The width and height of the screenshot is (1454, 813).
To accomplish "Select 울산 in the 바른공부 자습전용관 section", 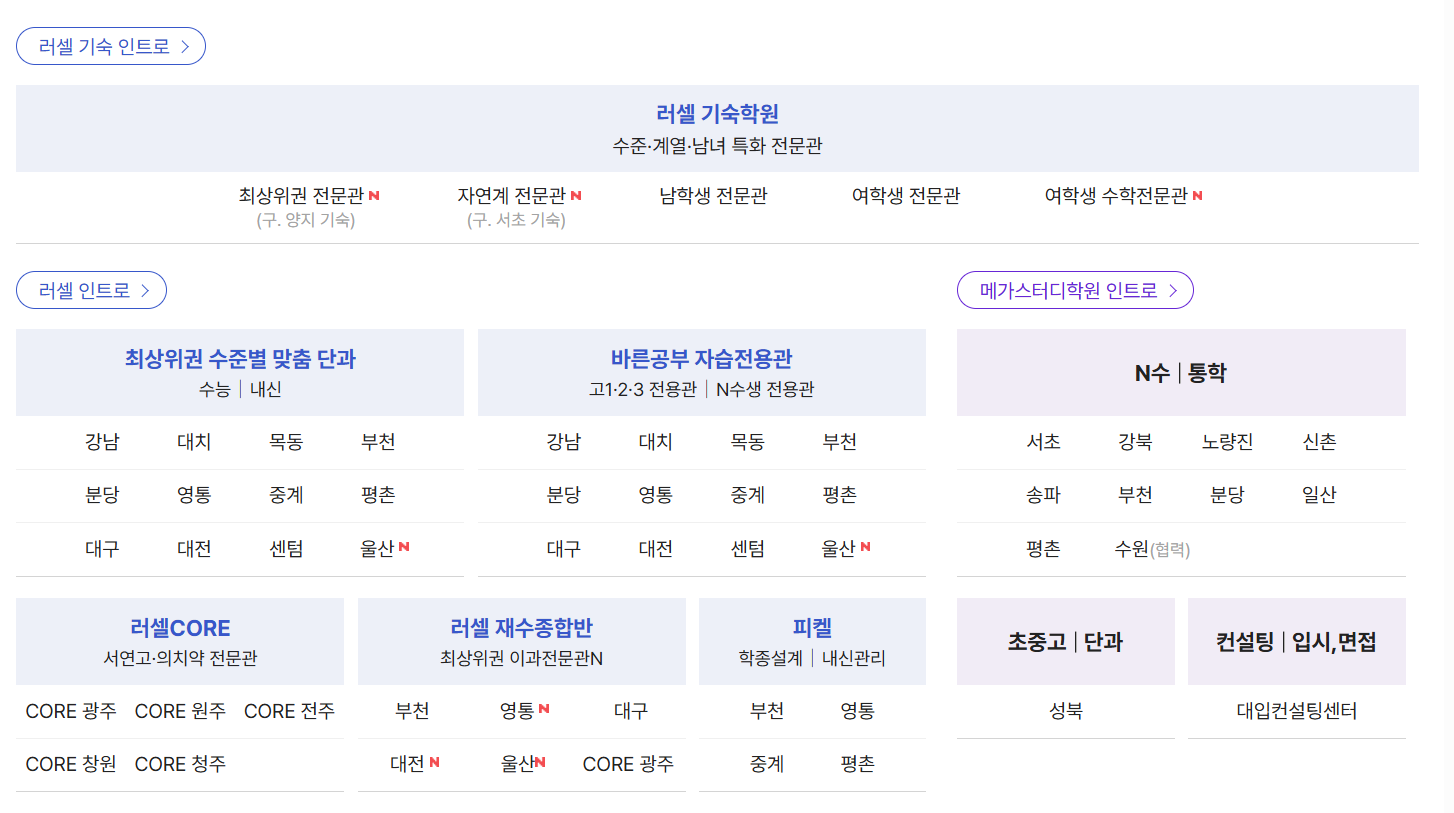I will (x=839, y=549).
